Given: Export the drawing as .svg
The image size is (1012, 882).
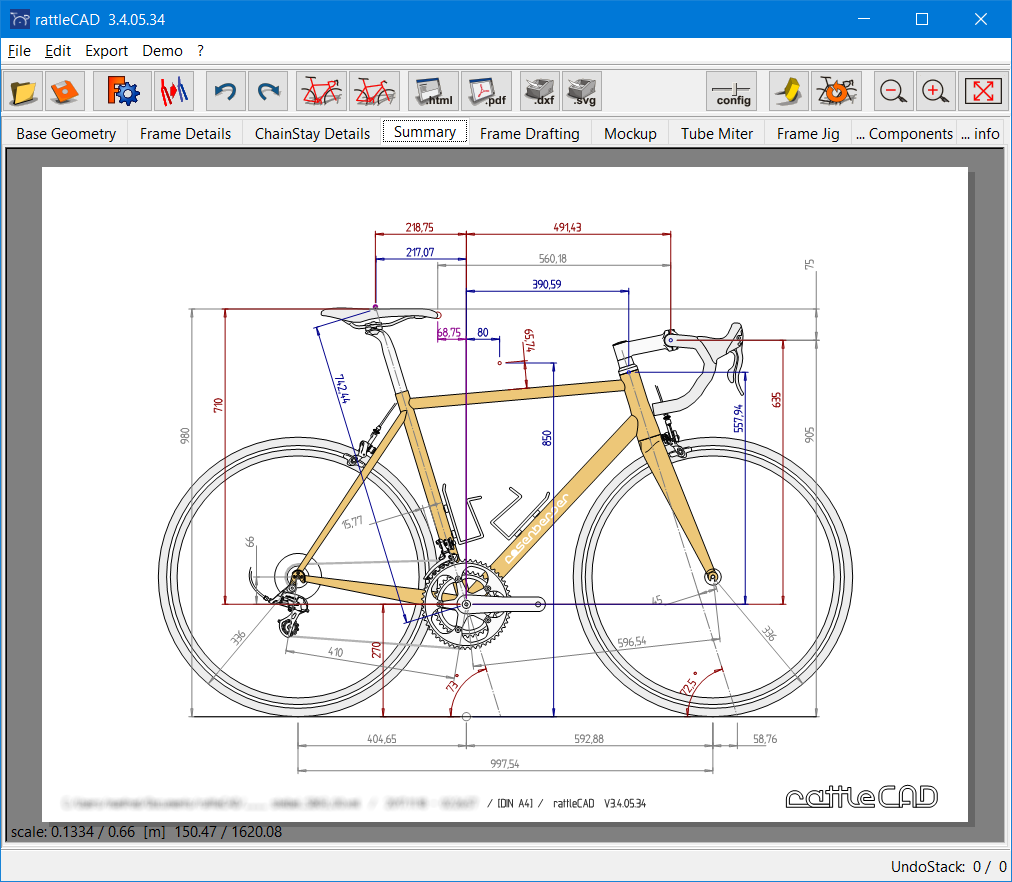Looking at the screenshot, I should pyautogui.click(x=582, y=91).
